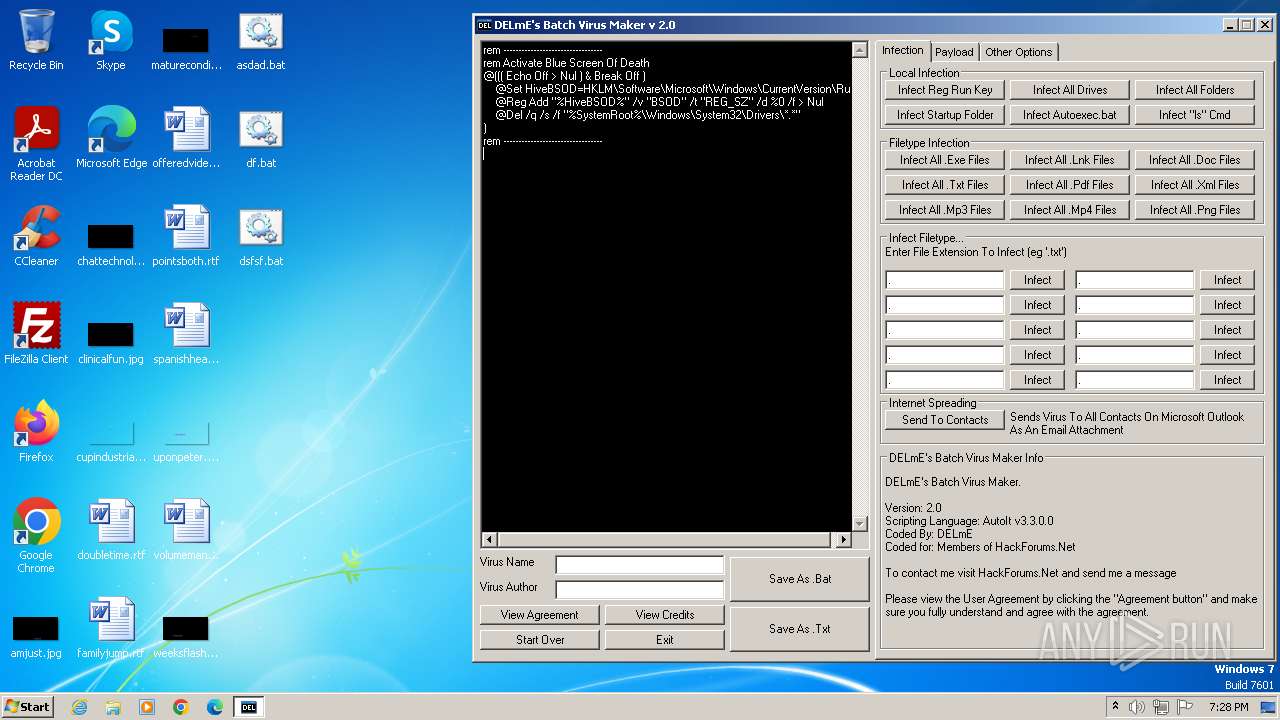Click the Infect All .Pdf Files button
The height and width of the screenshot is (720, 1280).
point(1070,185)
